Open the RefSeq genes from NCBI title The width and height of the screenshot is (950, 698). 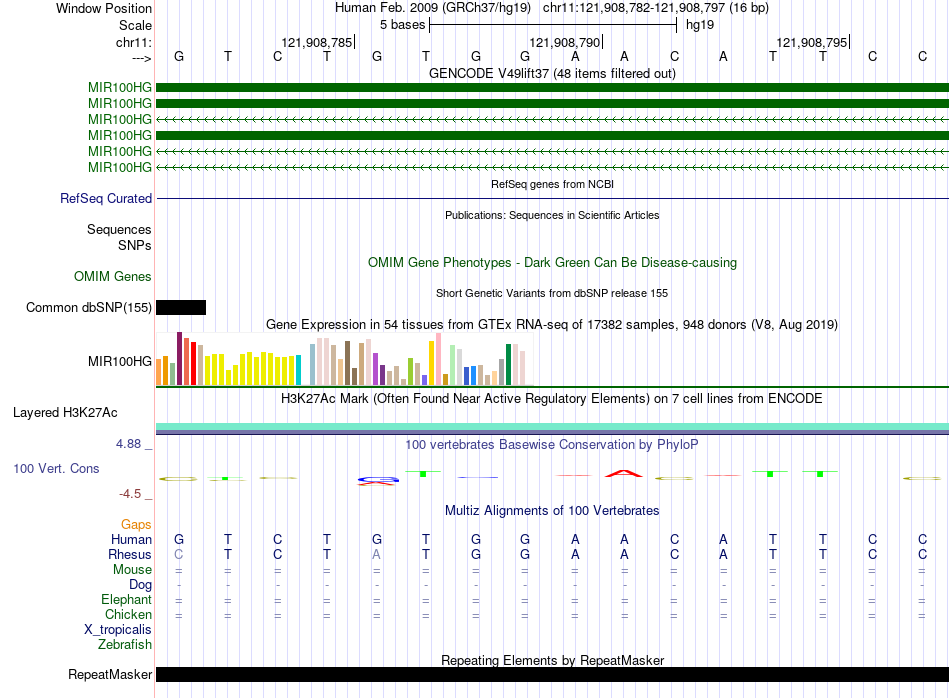coord(552,184)
